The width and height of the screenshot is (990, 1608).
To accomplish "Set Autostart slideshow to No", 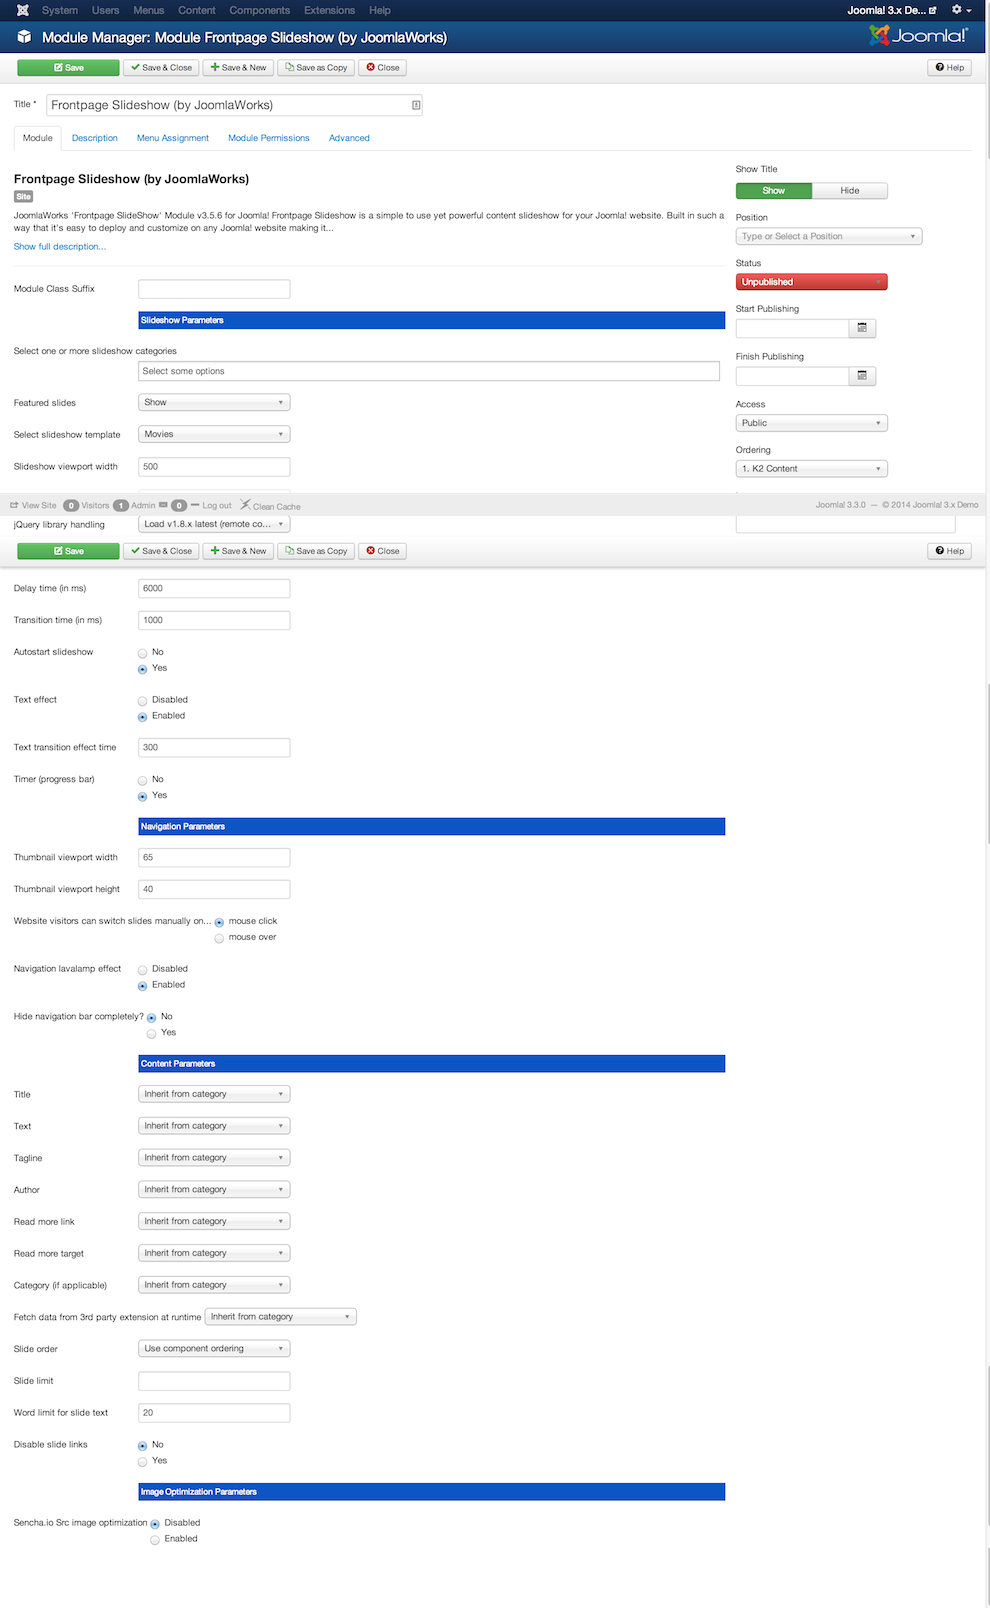I will point(143,653).
